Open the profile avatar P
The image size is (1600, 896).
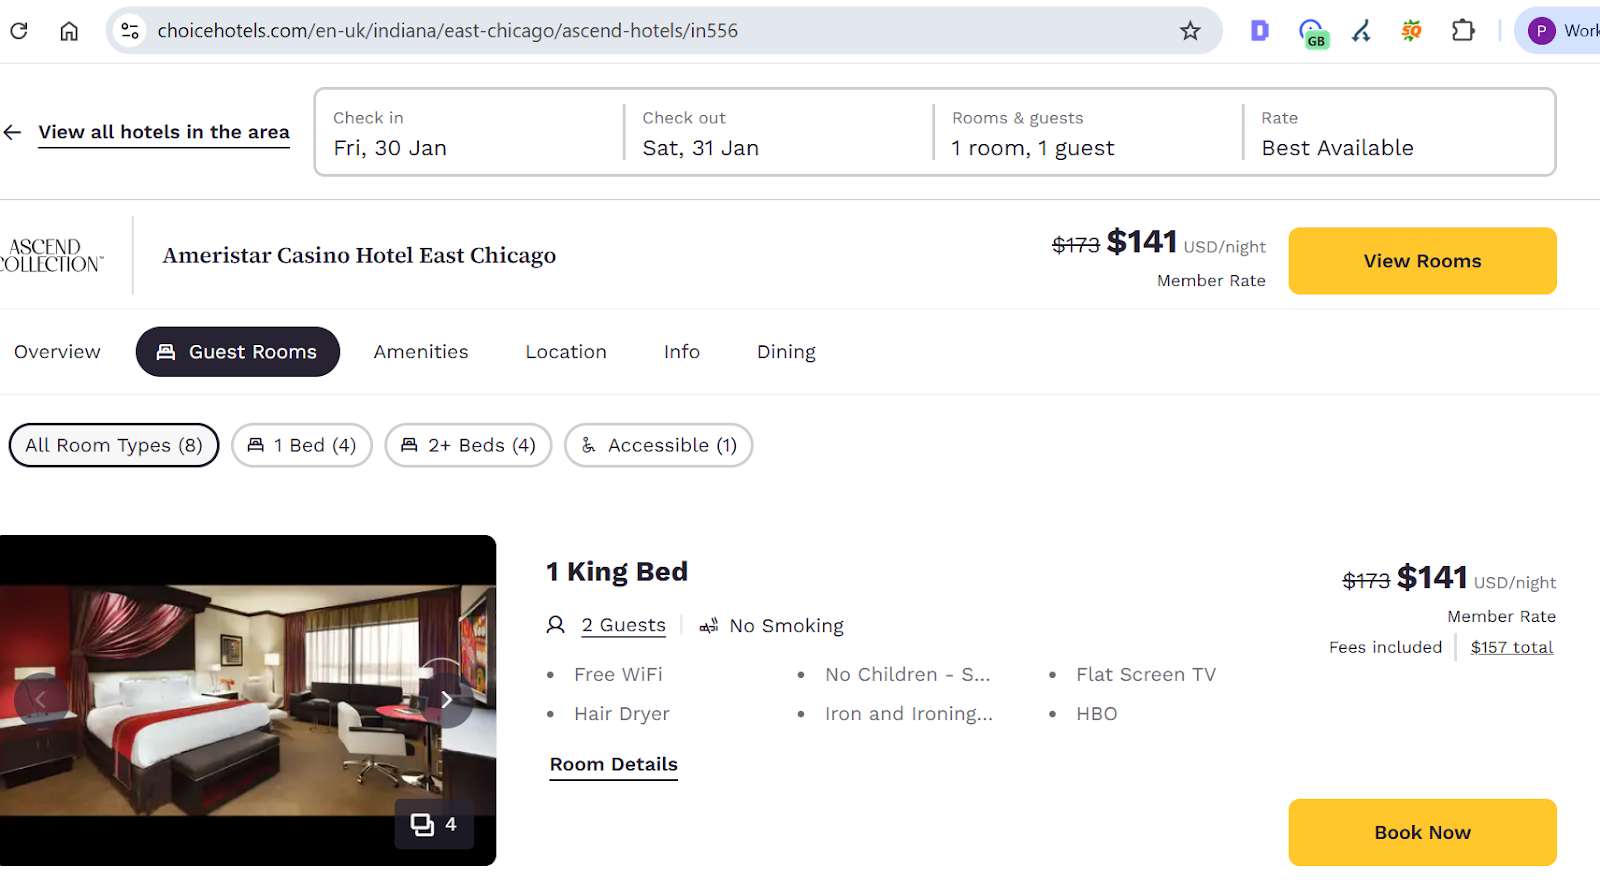coord(1541,31)
